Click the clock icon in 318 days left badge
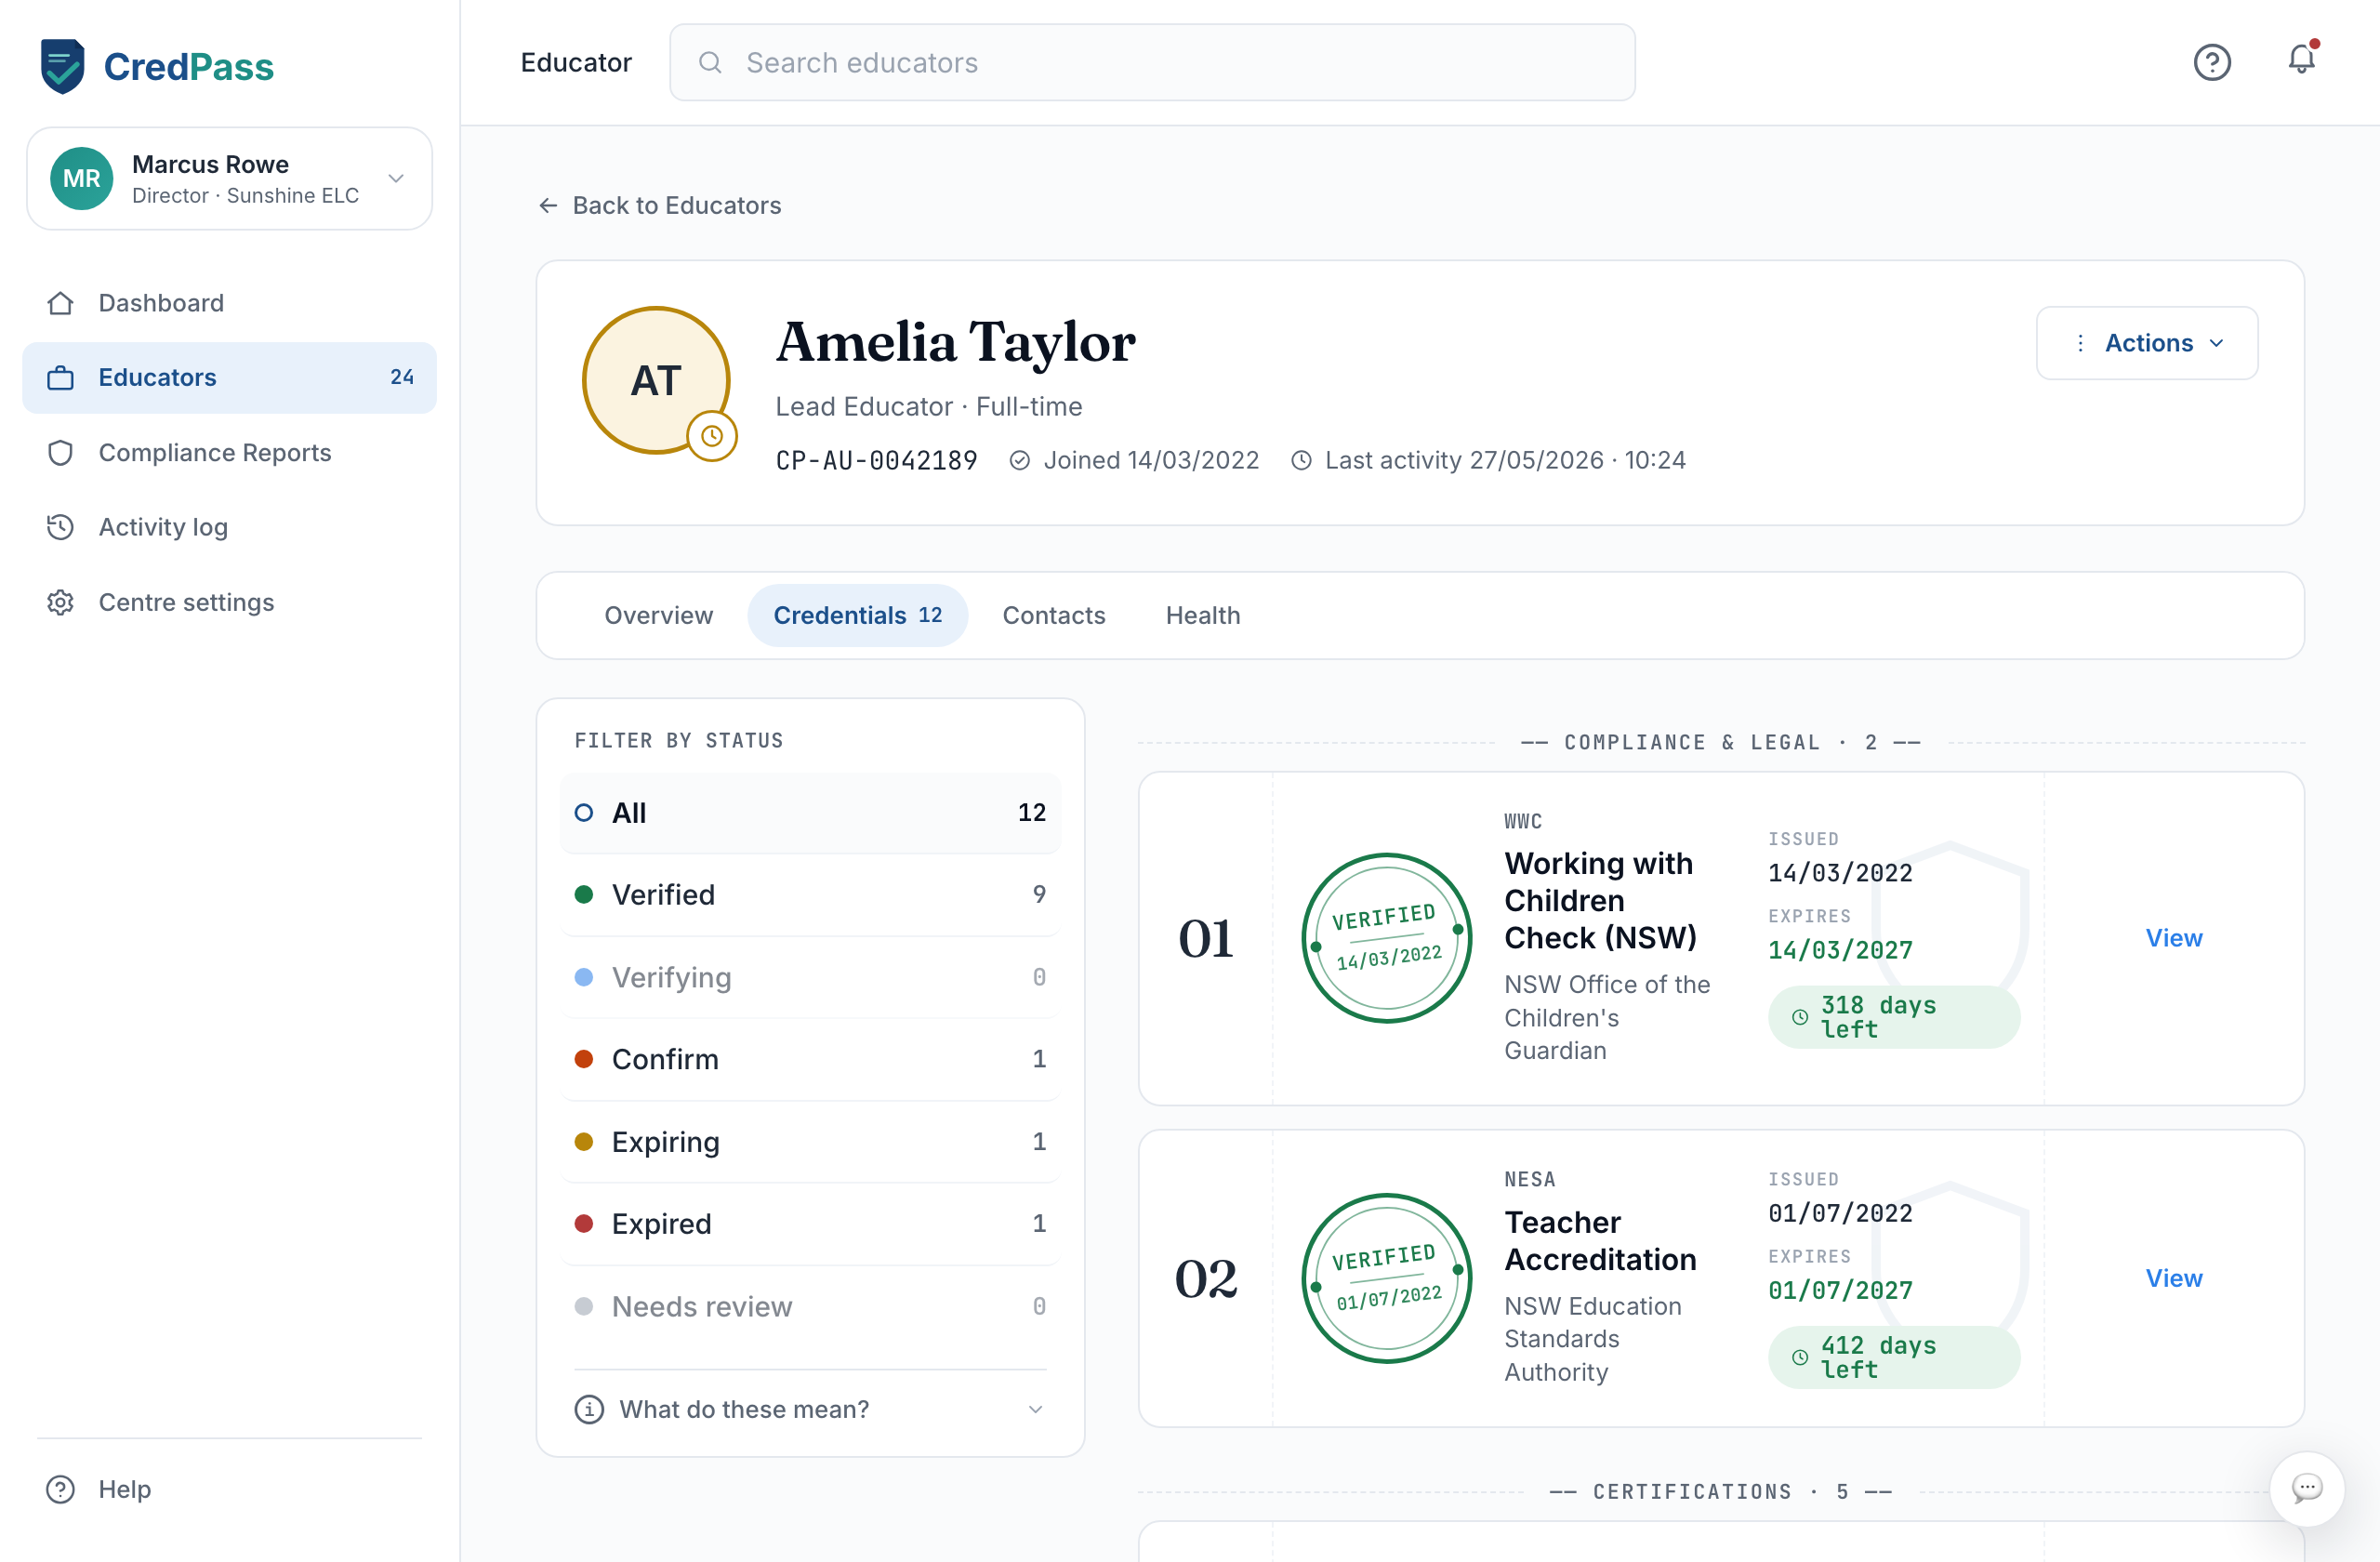 [x=1800, y=1017]
